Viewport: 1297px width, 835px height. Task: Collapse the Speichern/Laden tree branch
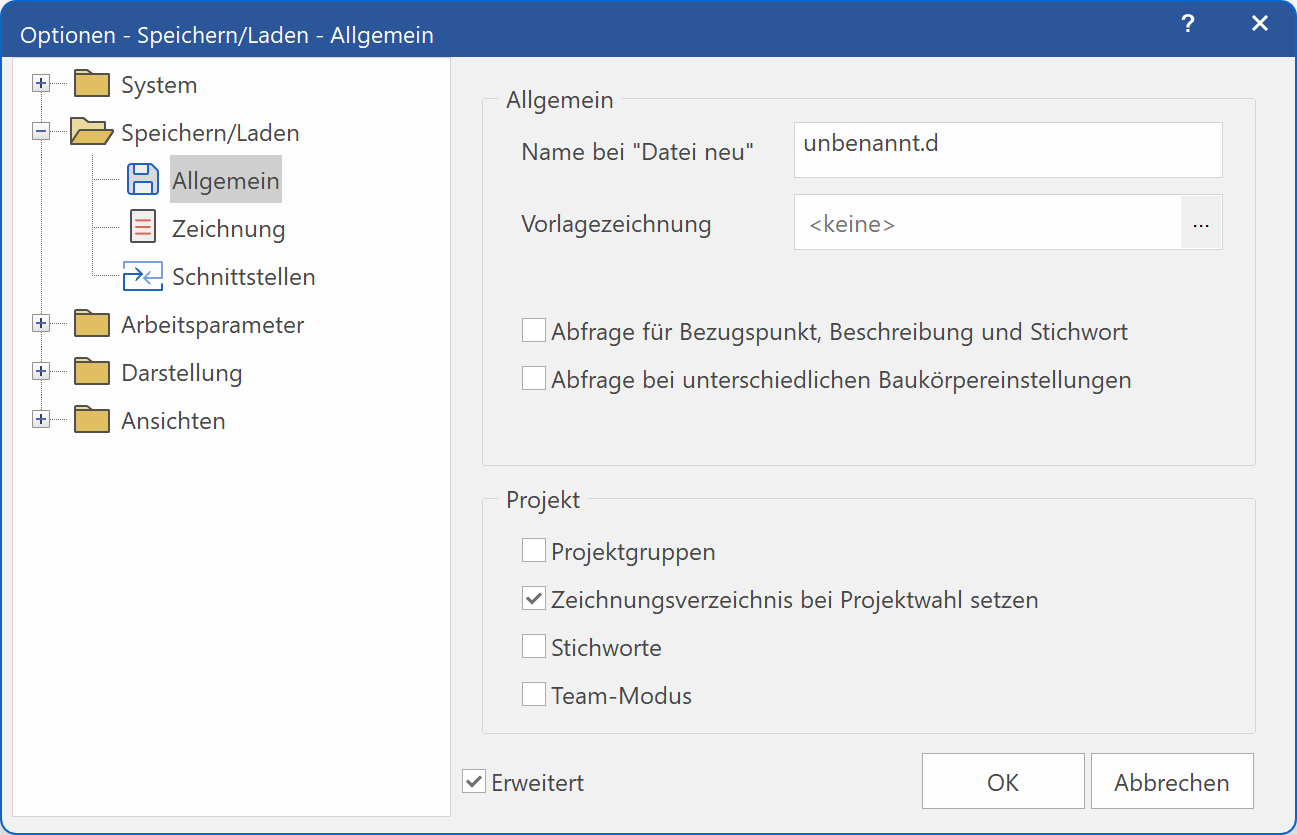[x=40, y=132]
